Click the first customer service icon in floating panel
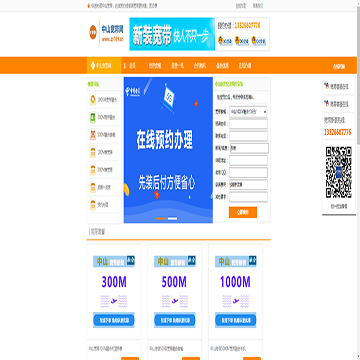The height and width of the screenshot is (360, 360). click(326, 86)
